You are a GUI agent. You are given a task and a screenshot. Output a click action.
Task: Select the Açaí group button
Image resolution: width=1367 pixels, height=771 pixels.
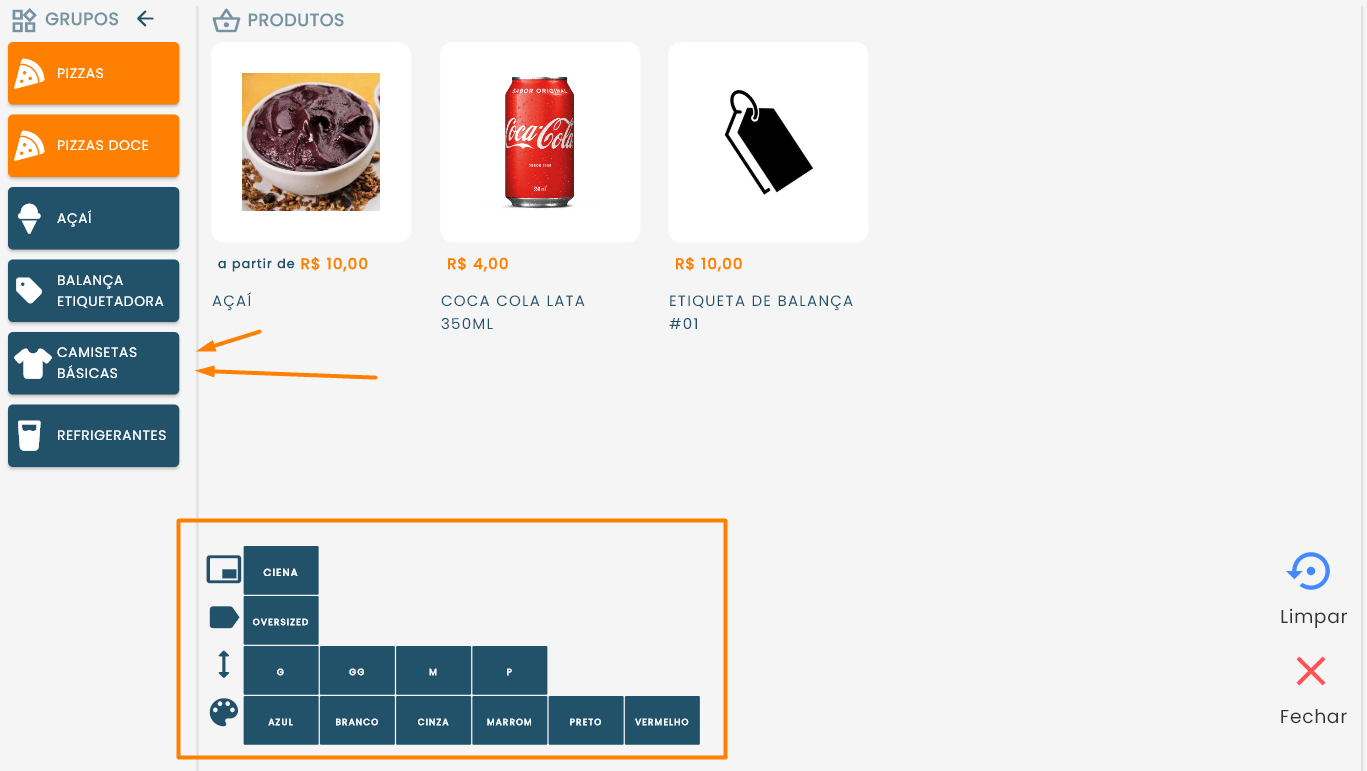click(x=94, y=218)
